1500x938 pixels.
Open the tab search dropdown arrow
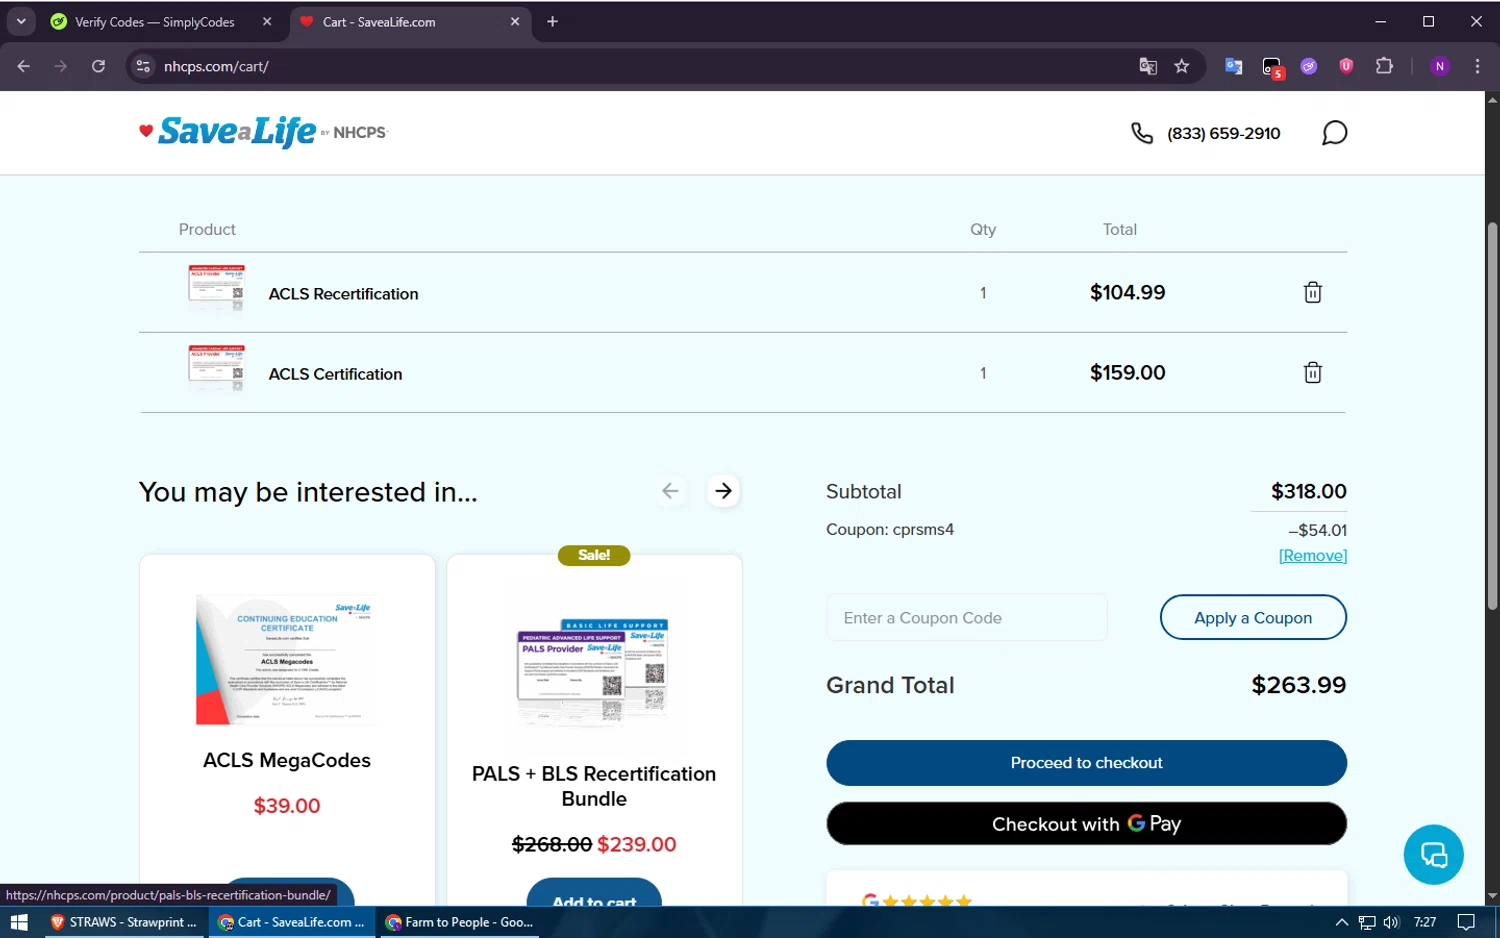click(x=21, y=21)
